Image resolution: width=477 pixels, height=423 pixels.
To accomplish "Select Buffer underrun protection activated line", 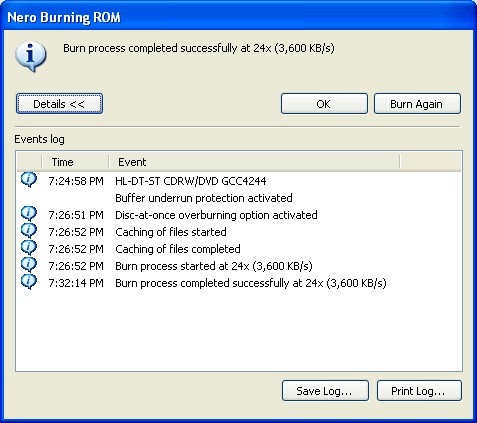I will 204,198.
